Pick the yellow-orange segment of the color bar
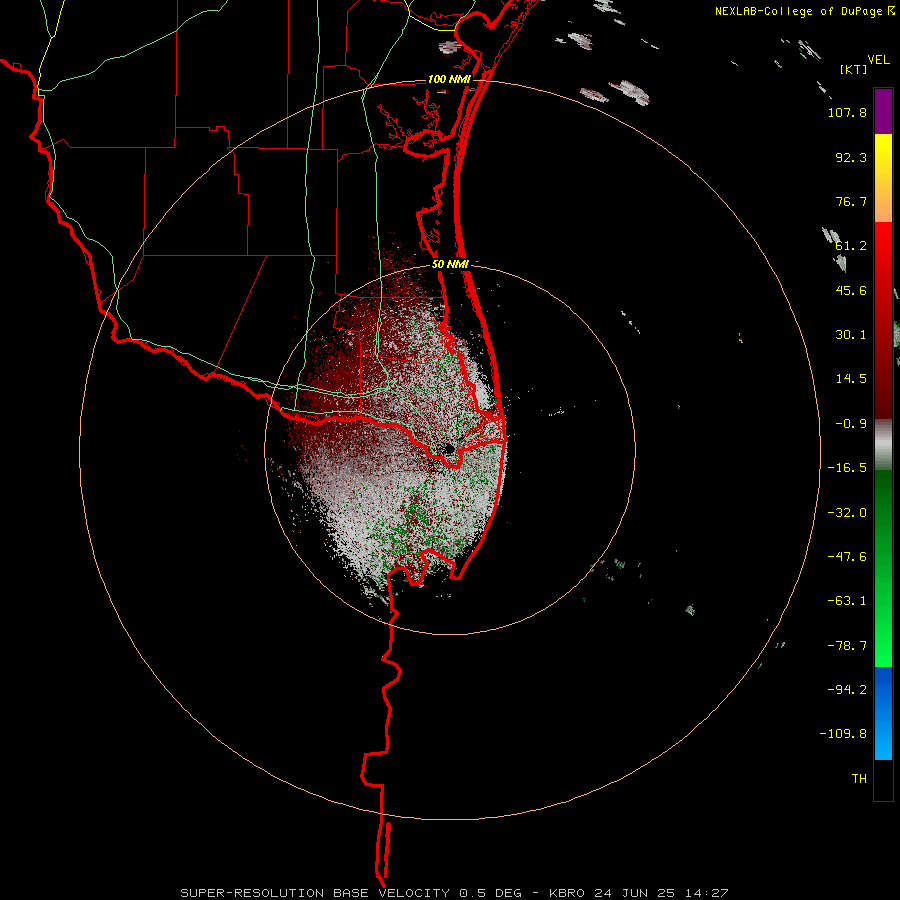Viewport: 900px width, 900px height. [883, 178]
